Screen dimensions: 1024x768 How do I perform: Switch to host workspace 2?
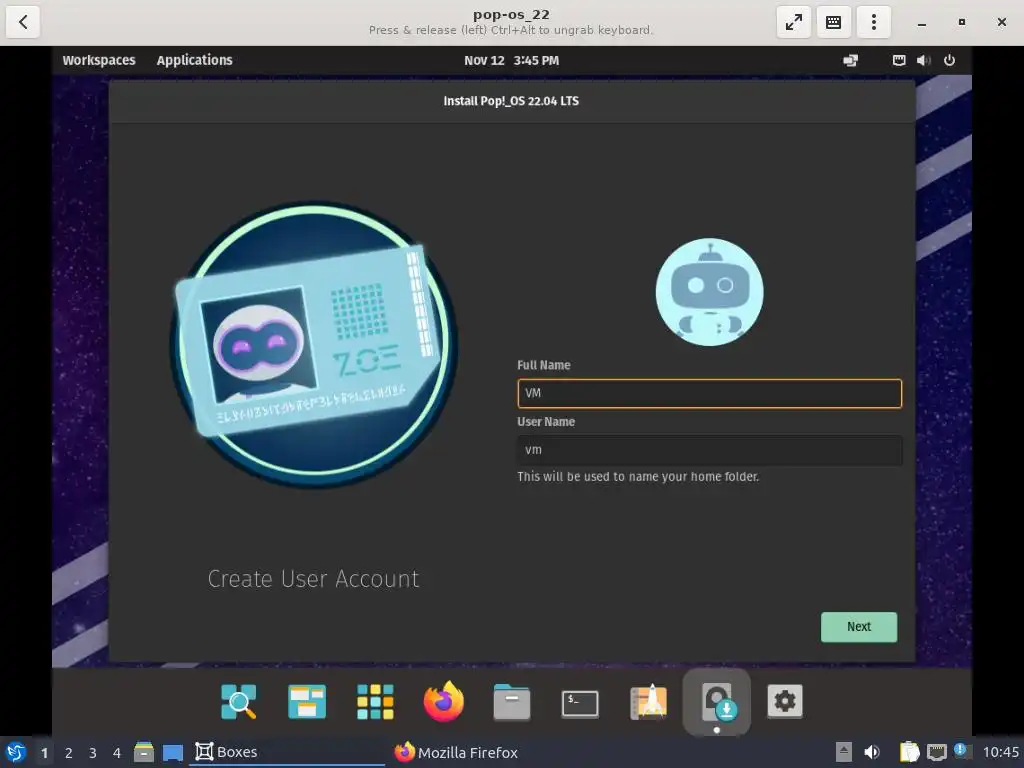[69, 753]
